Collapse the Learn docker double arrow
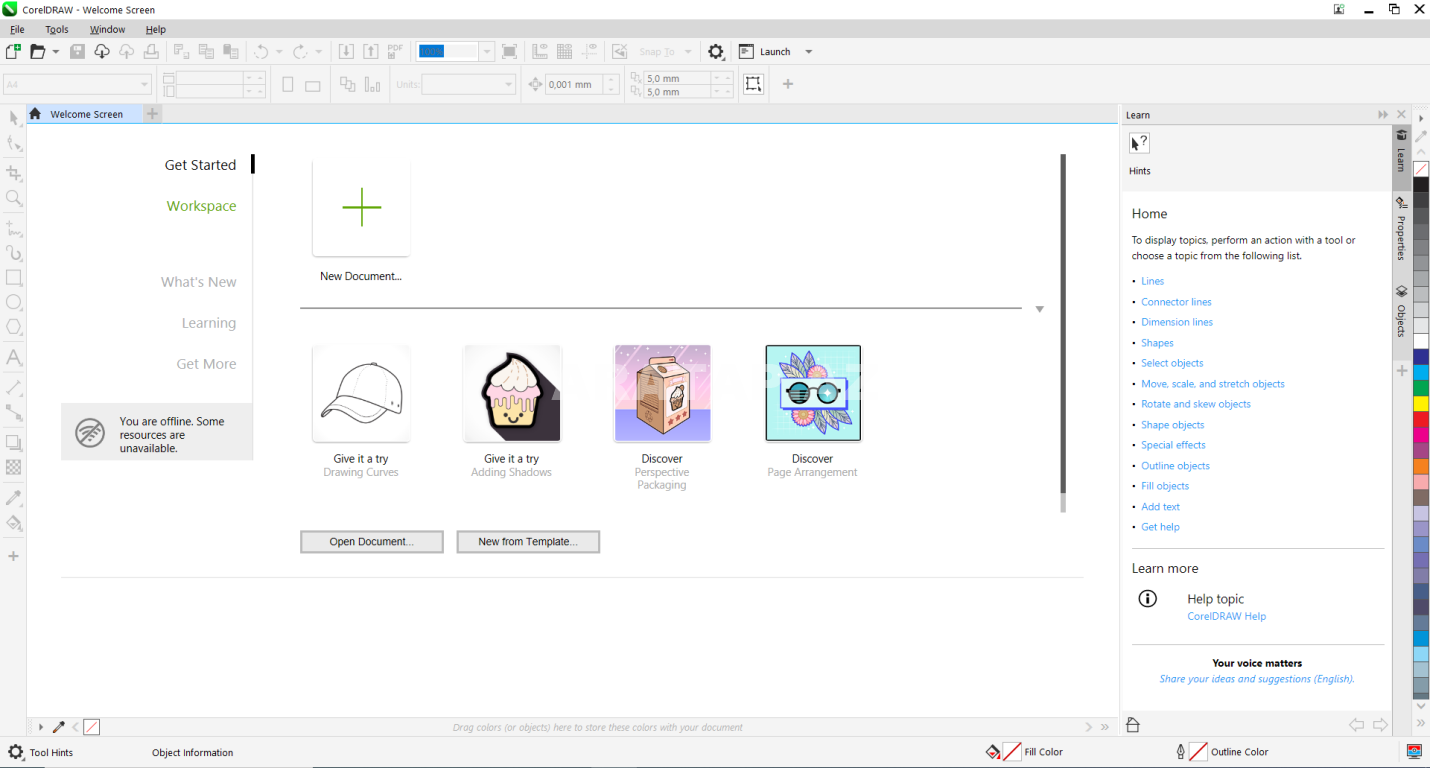The height and width of the screenshot is (768, 1430). [1383, 115]
